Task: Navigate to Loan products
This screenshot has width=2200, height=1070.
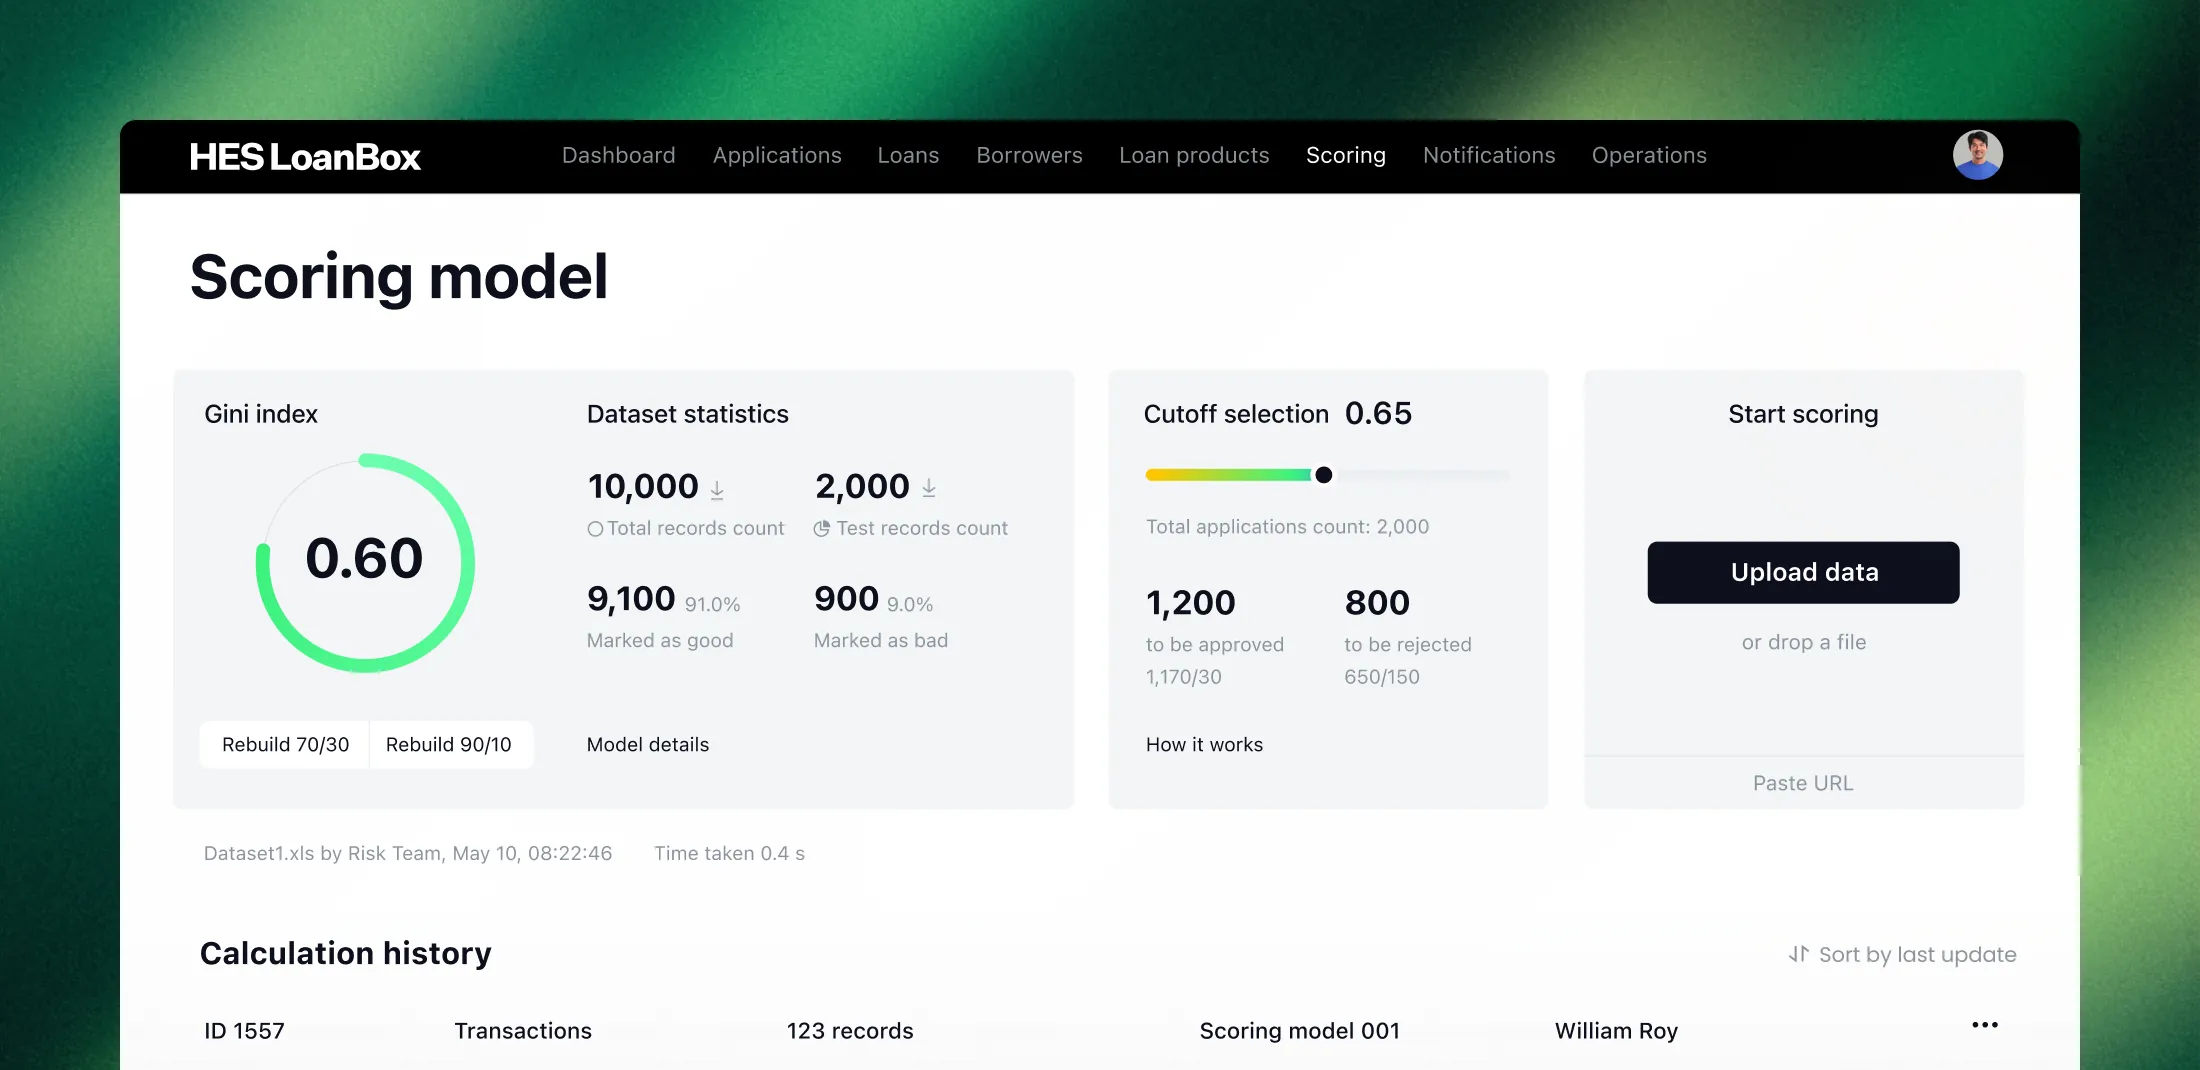Action: click(x=1194, y=155)
